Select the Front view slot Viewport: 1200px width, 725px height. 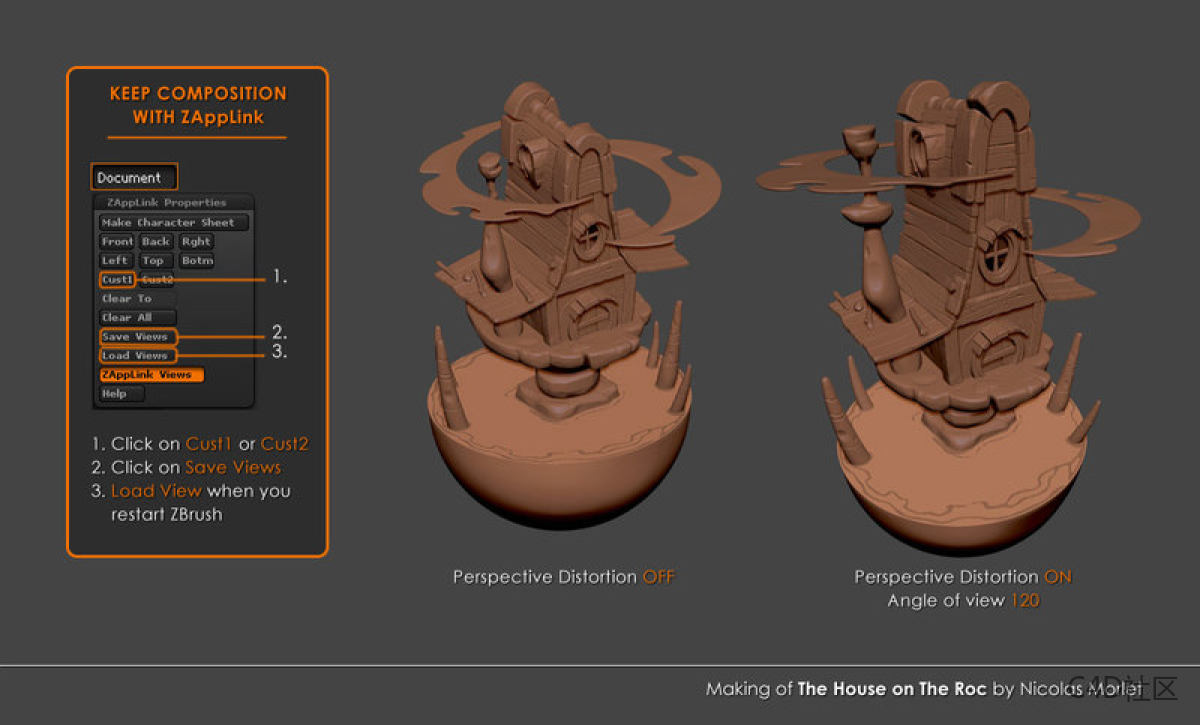point(117,242)
